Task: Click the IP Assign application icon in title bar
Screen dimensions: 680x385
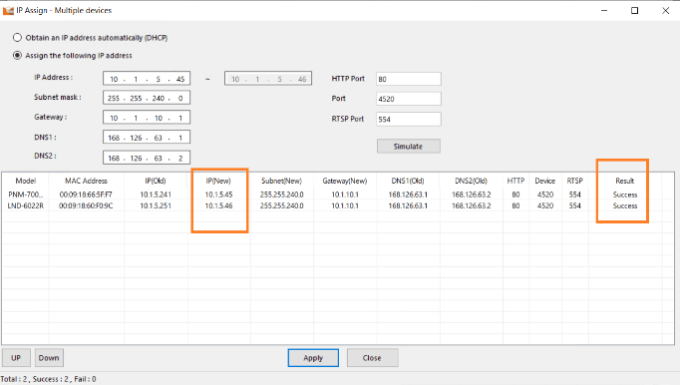Action: pos(8,10)
